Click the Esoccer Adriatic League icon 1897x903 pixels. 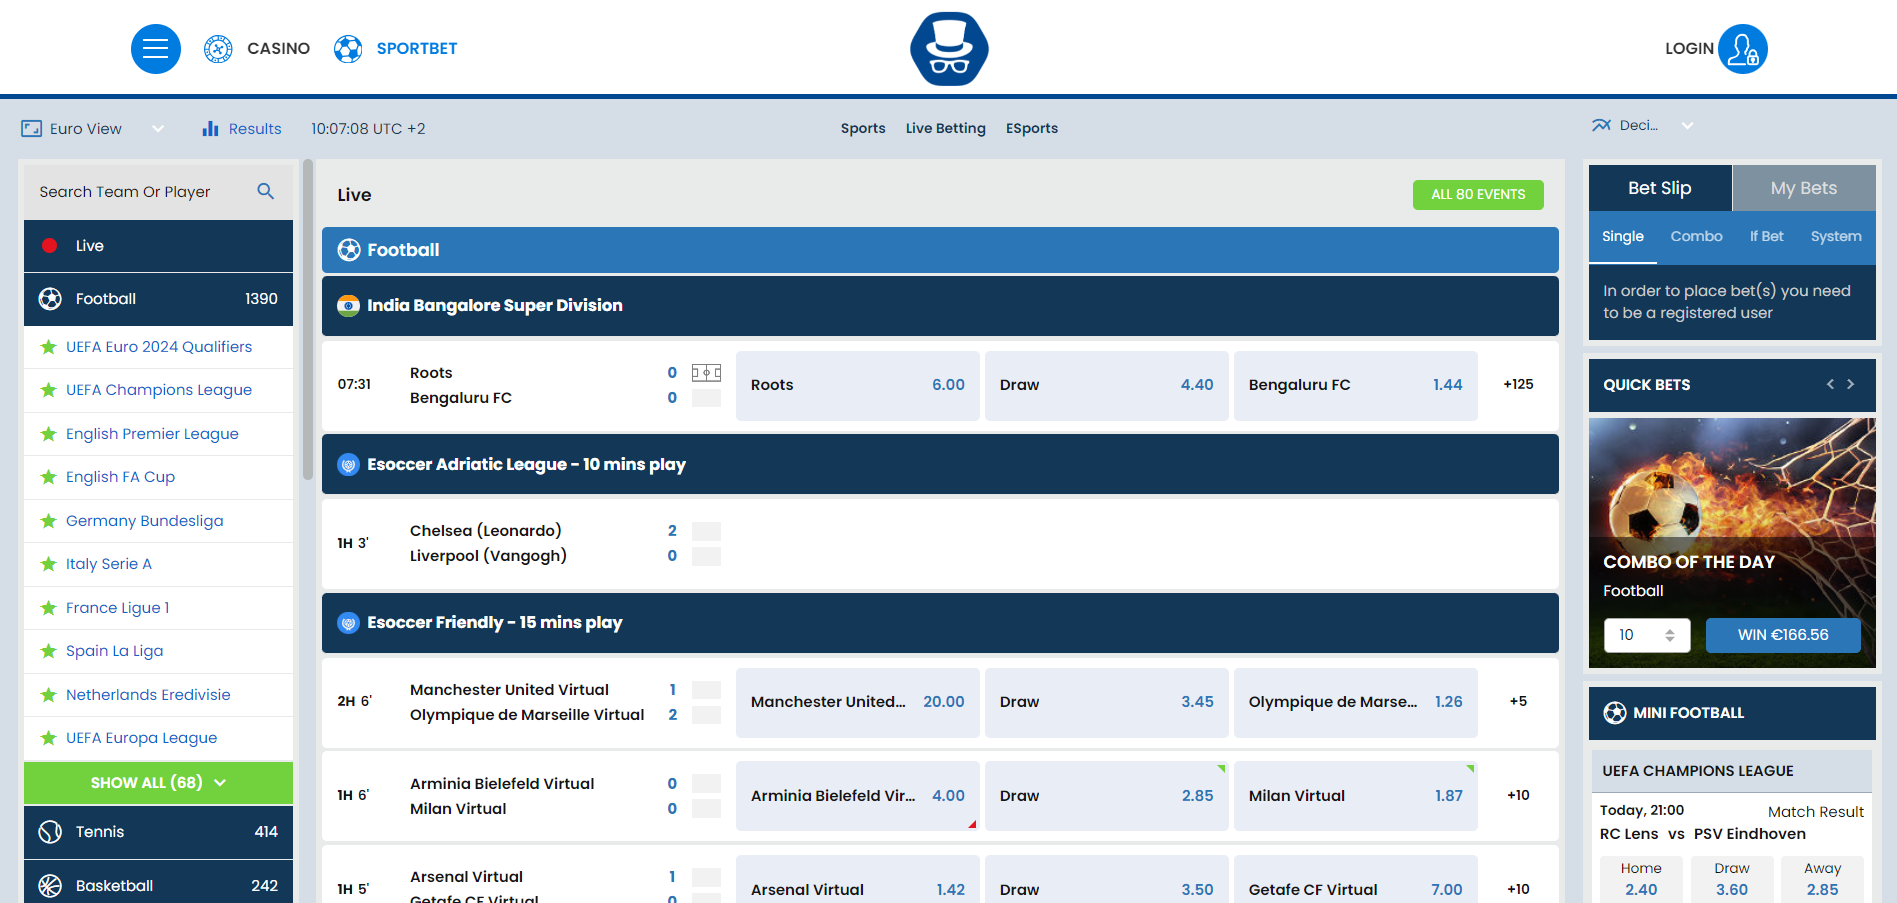click(348, 465)
